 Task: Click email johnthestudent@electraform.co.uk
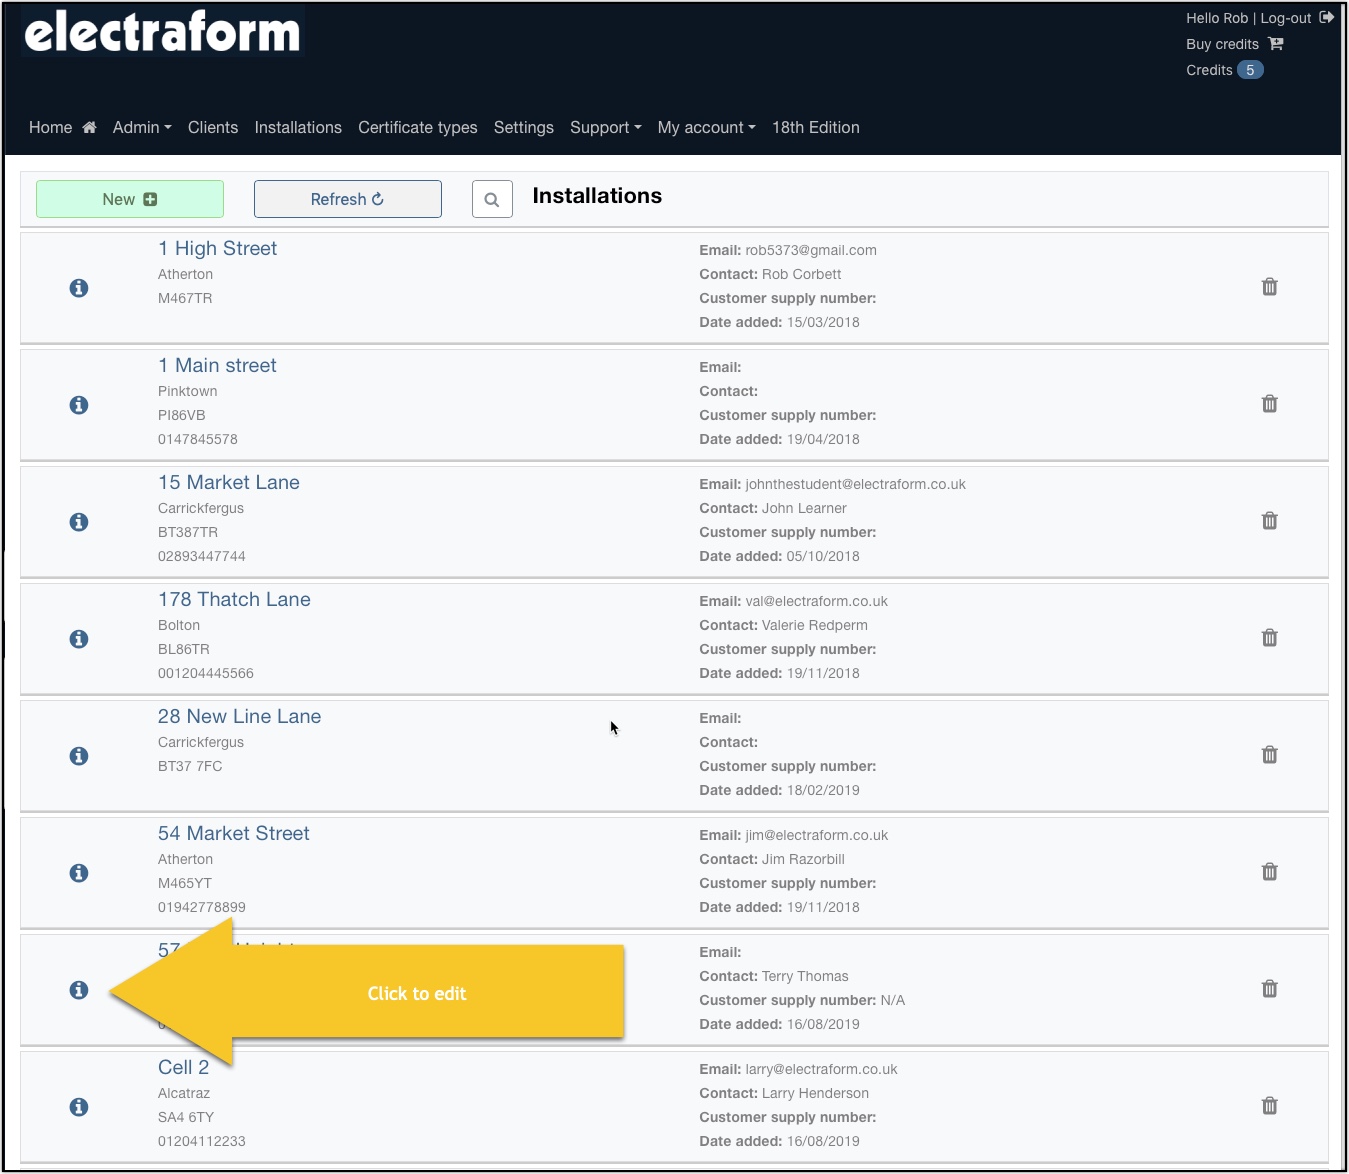point(855,484)
